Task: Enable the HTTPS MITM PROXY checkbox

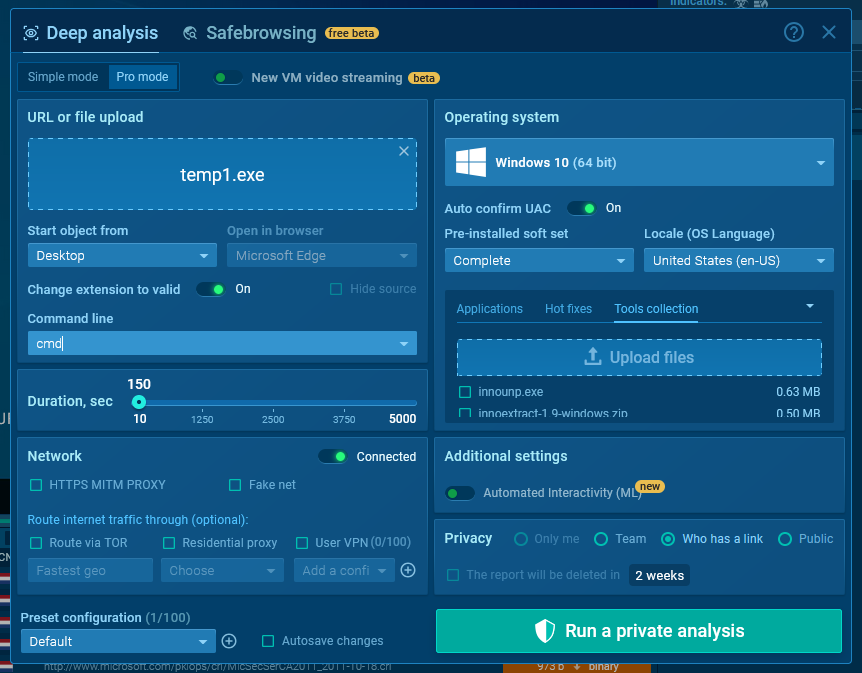Action: click(36, 485)
